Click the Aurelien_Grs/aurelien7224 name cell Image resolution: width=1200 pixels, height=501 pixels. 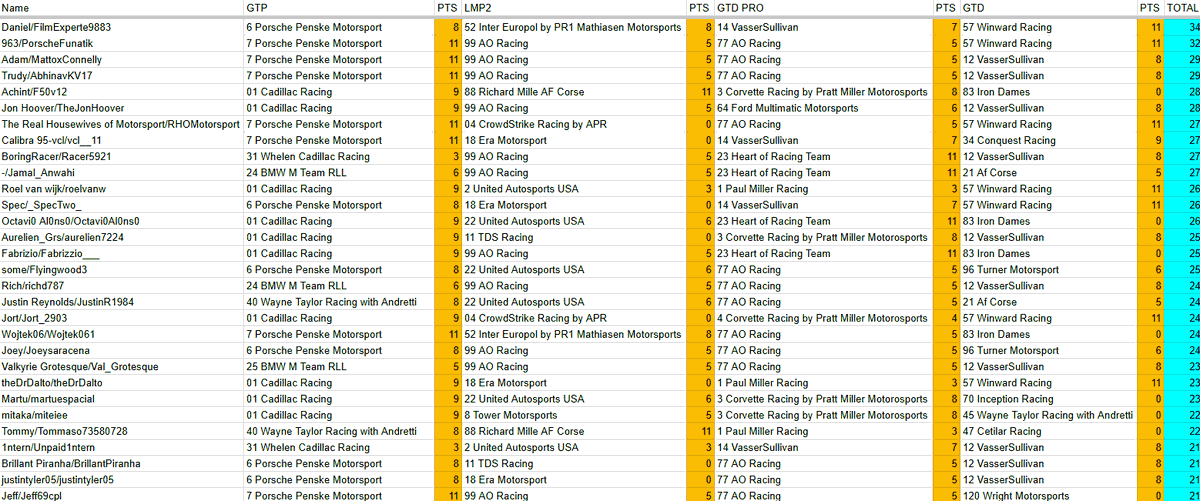(x=122, y=238)
